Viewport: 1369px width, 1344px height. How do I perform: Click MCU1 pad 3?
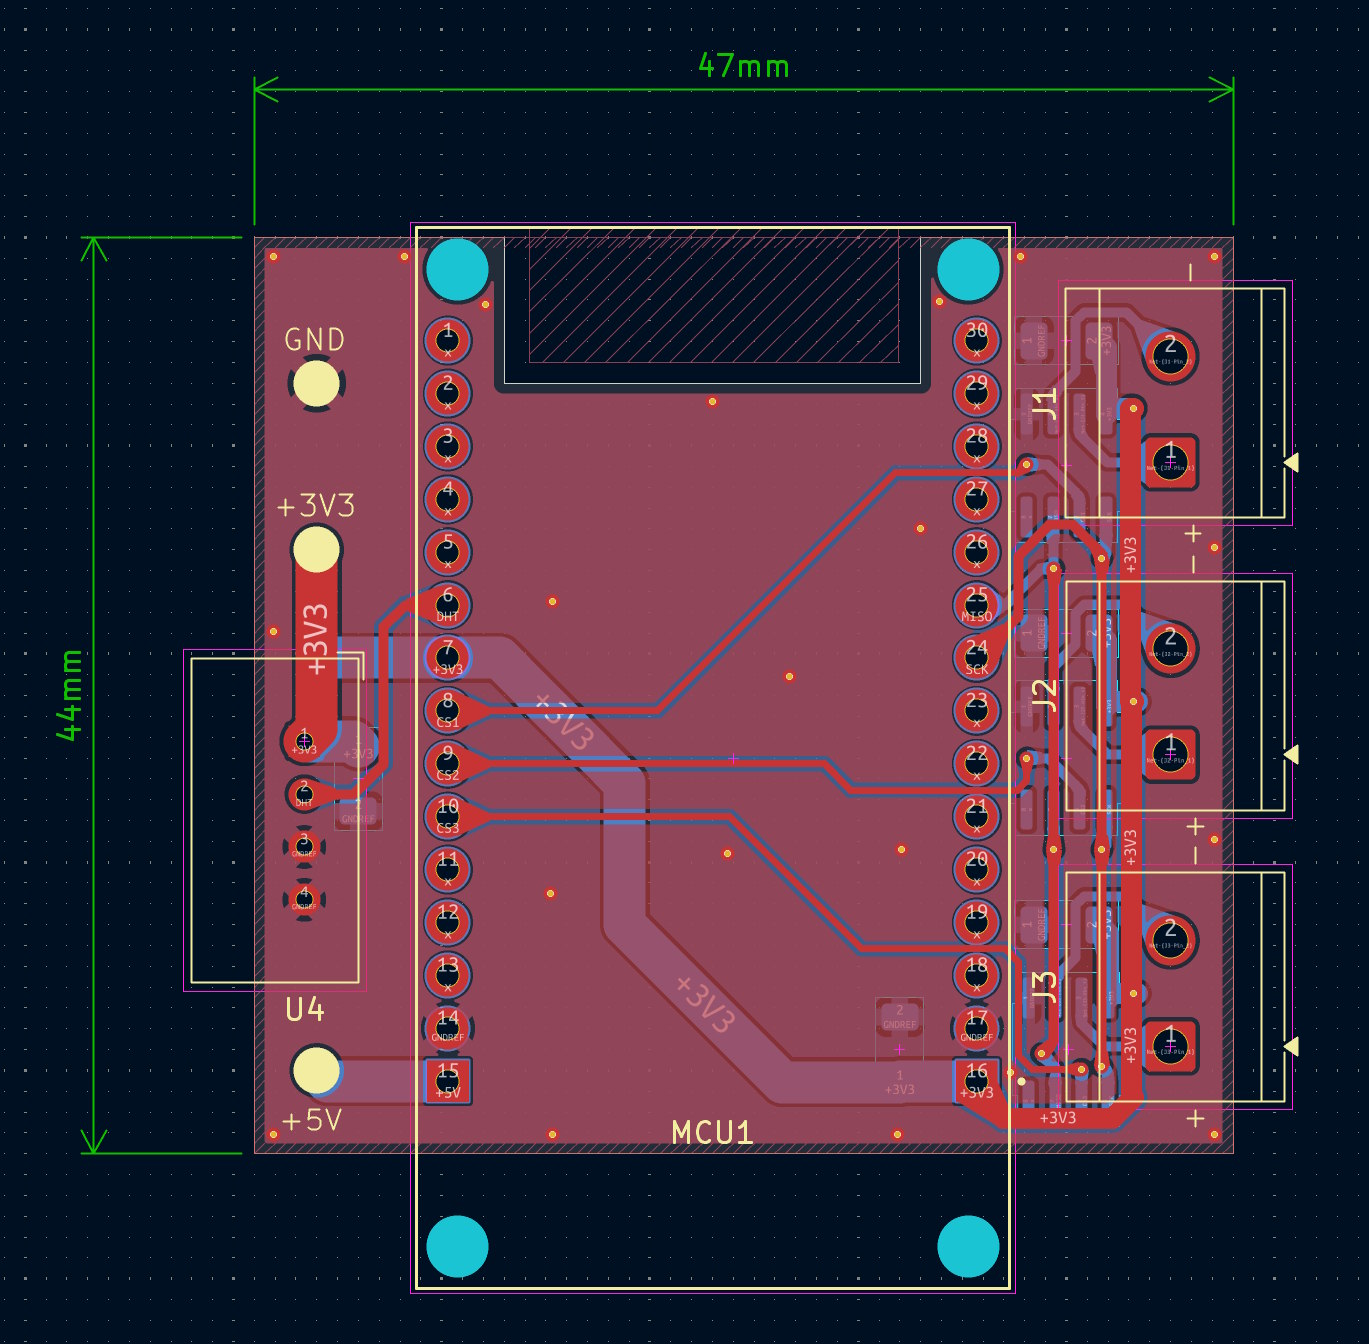click(448, 446)
